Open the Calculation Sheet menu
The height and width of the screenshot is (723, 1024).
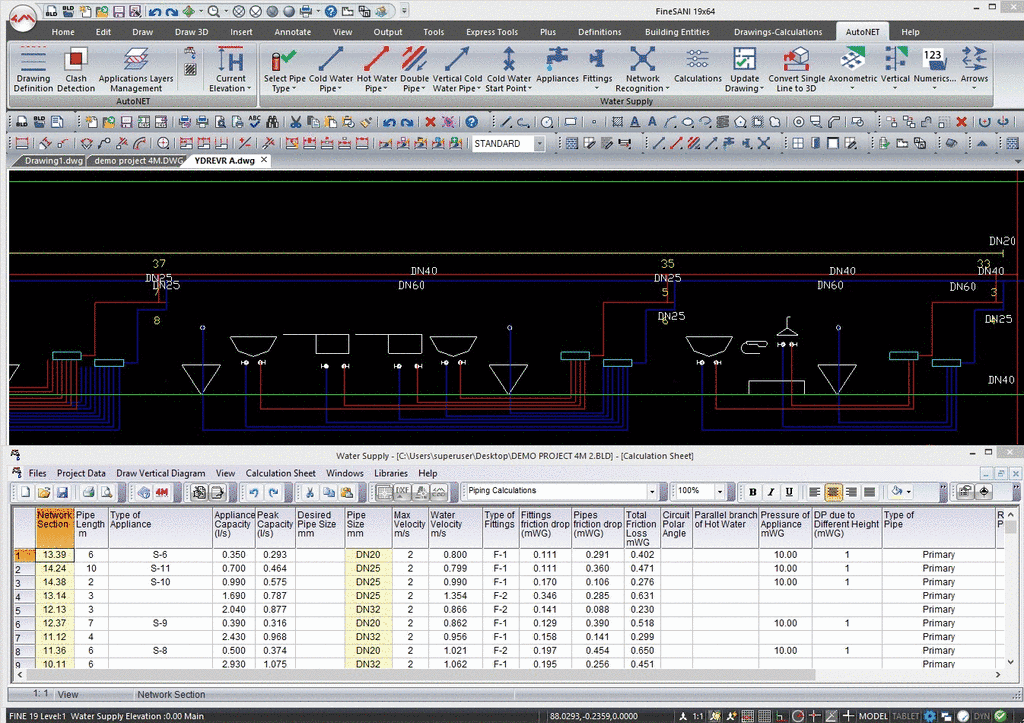click(x=280, y=473)
